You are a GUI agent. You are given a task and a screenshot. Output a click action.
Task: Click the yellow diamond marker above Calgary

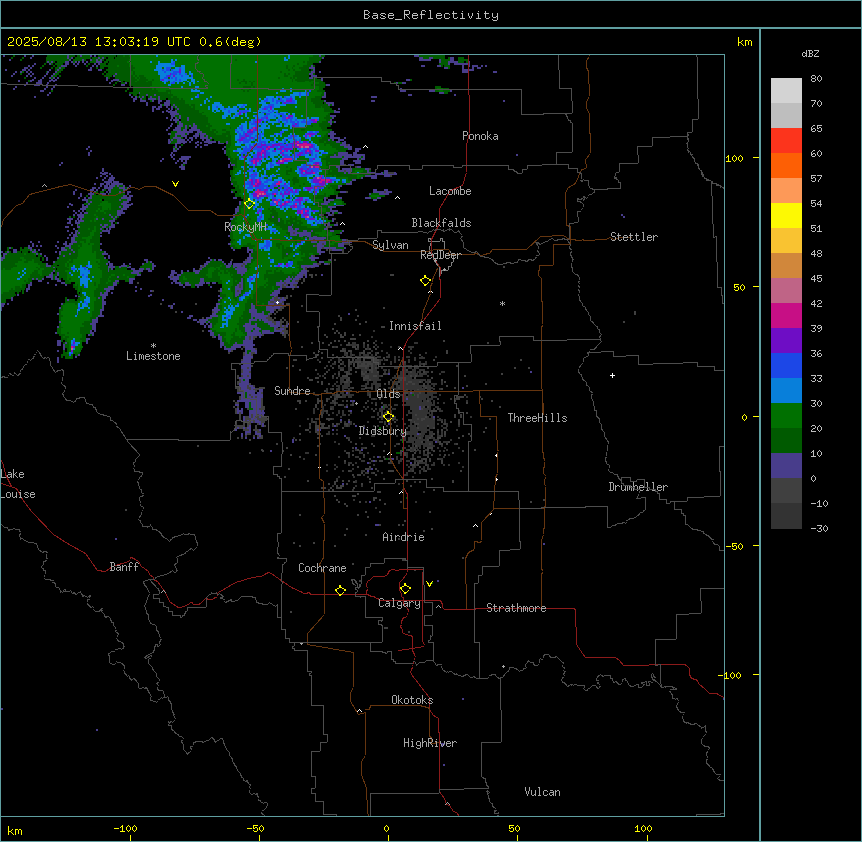tap(406, 589)
